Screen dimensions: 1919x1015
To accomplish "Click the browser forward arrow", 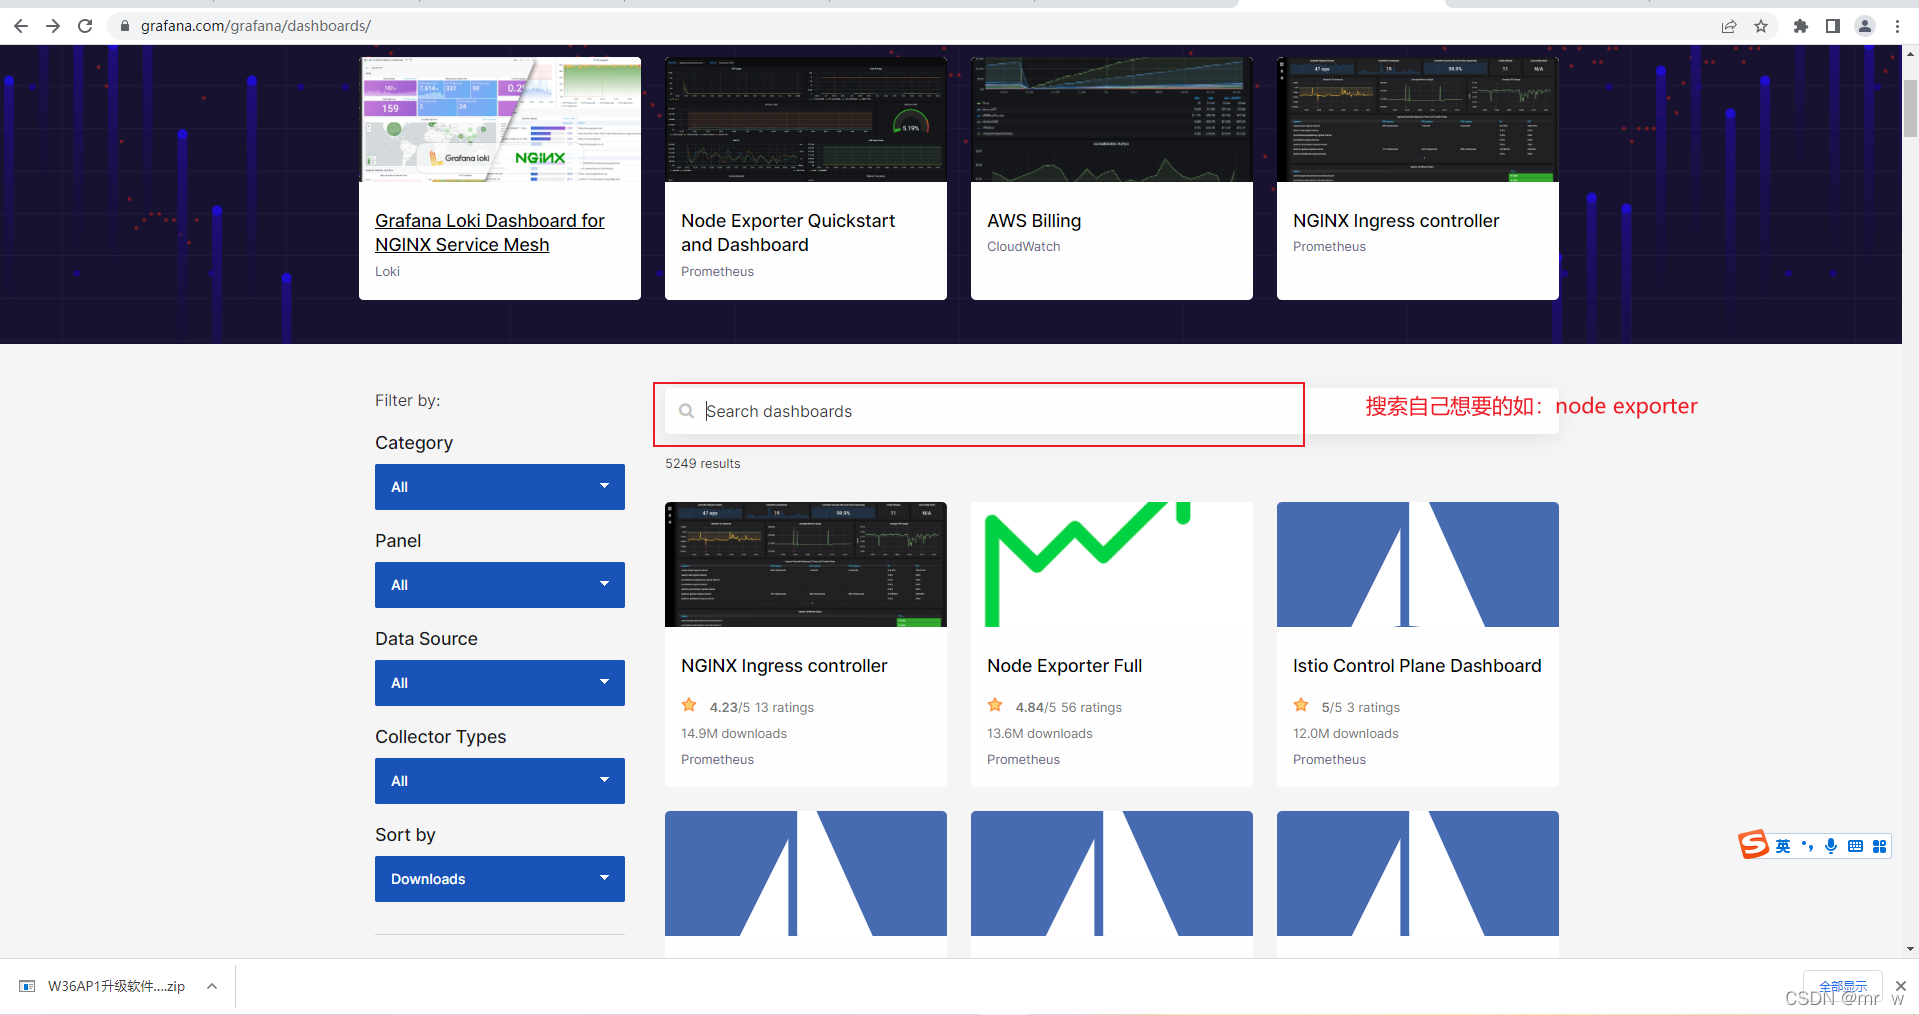I will coord(53,26).
